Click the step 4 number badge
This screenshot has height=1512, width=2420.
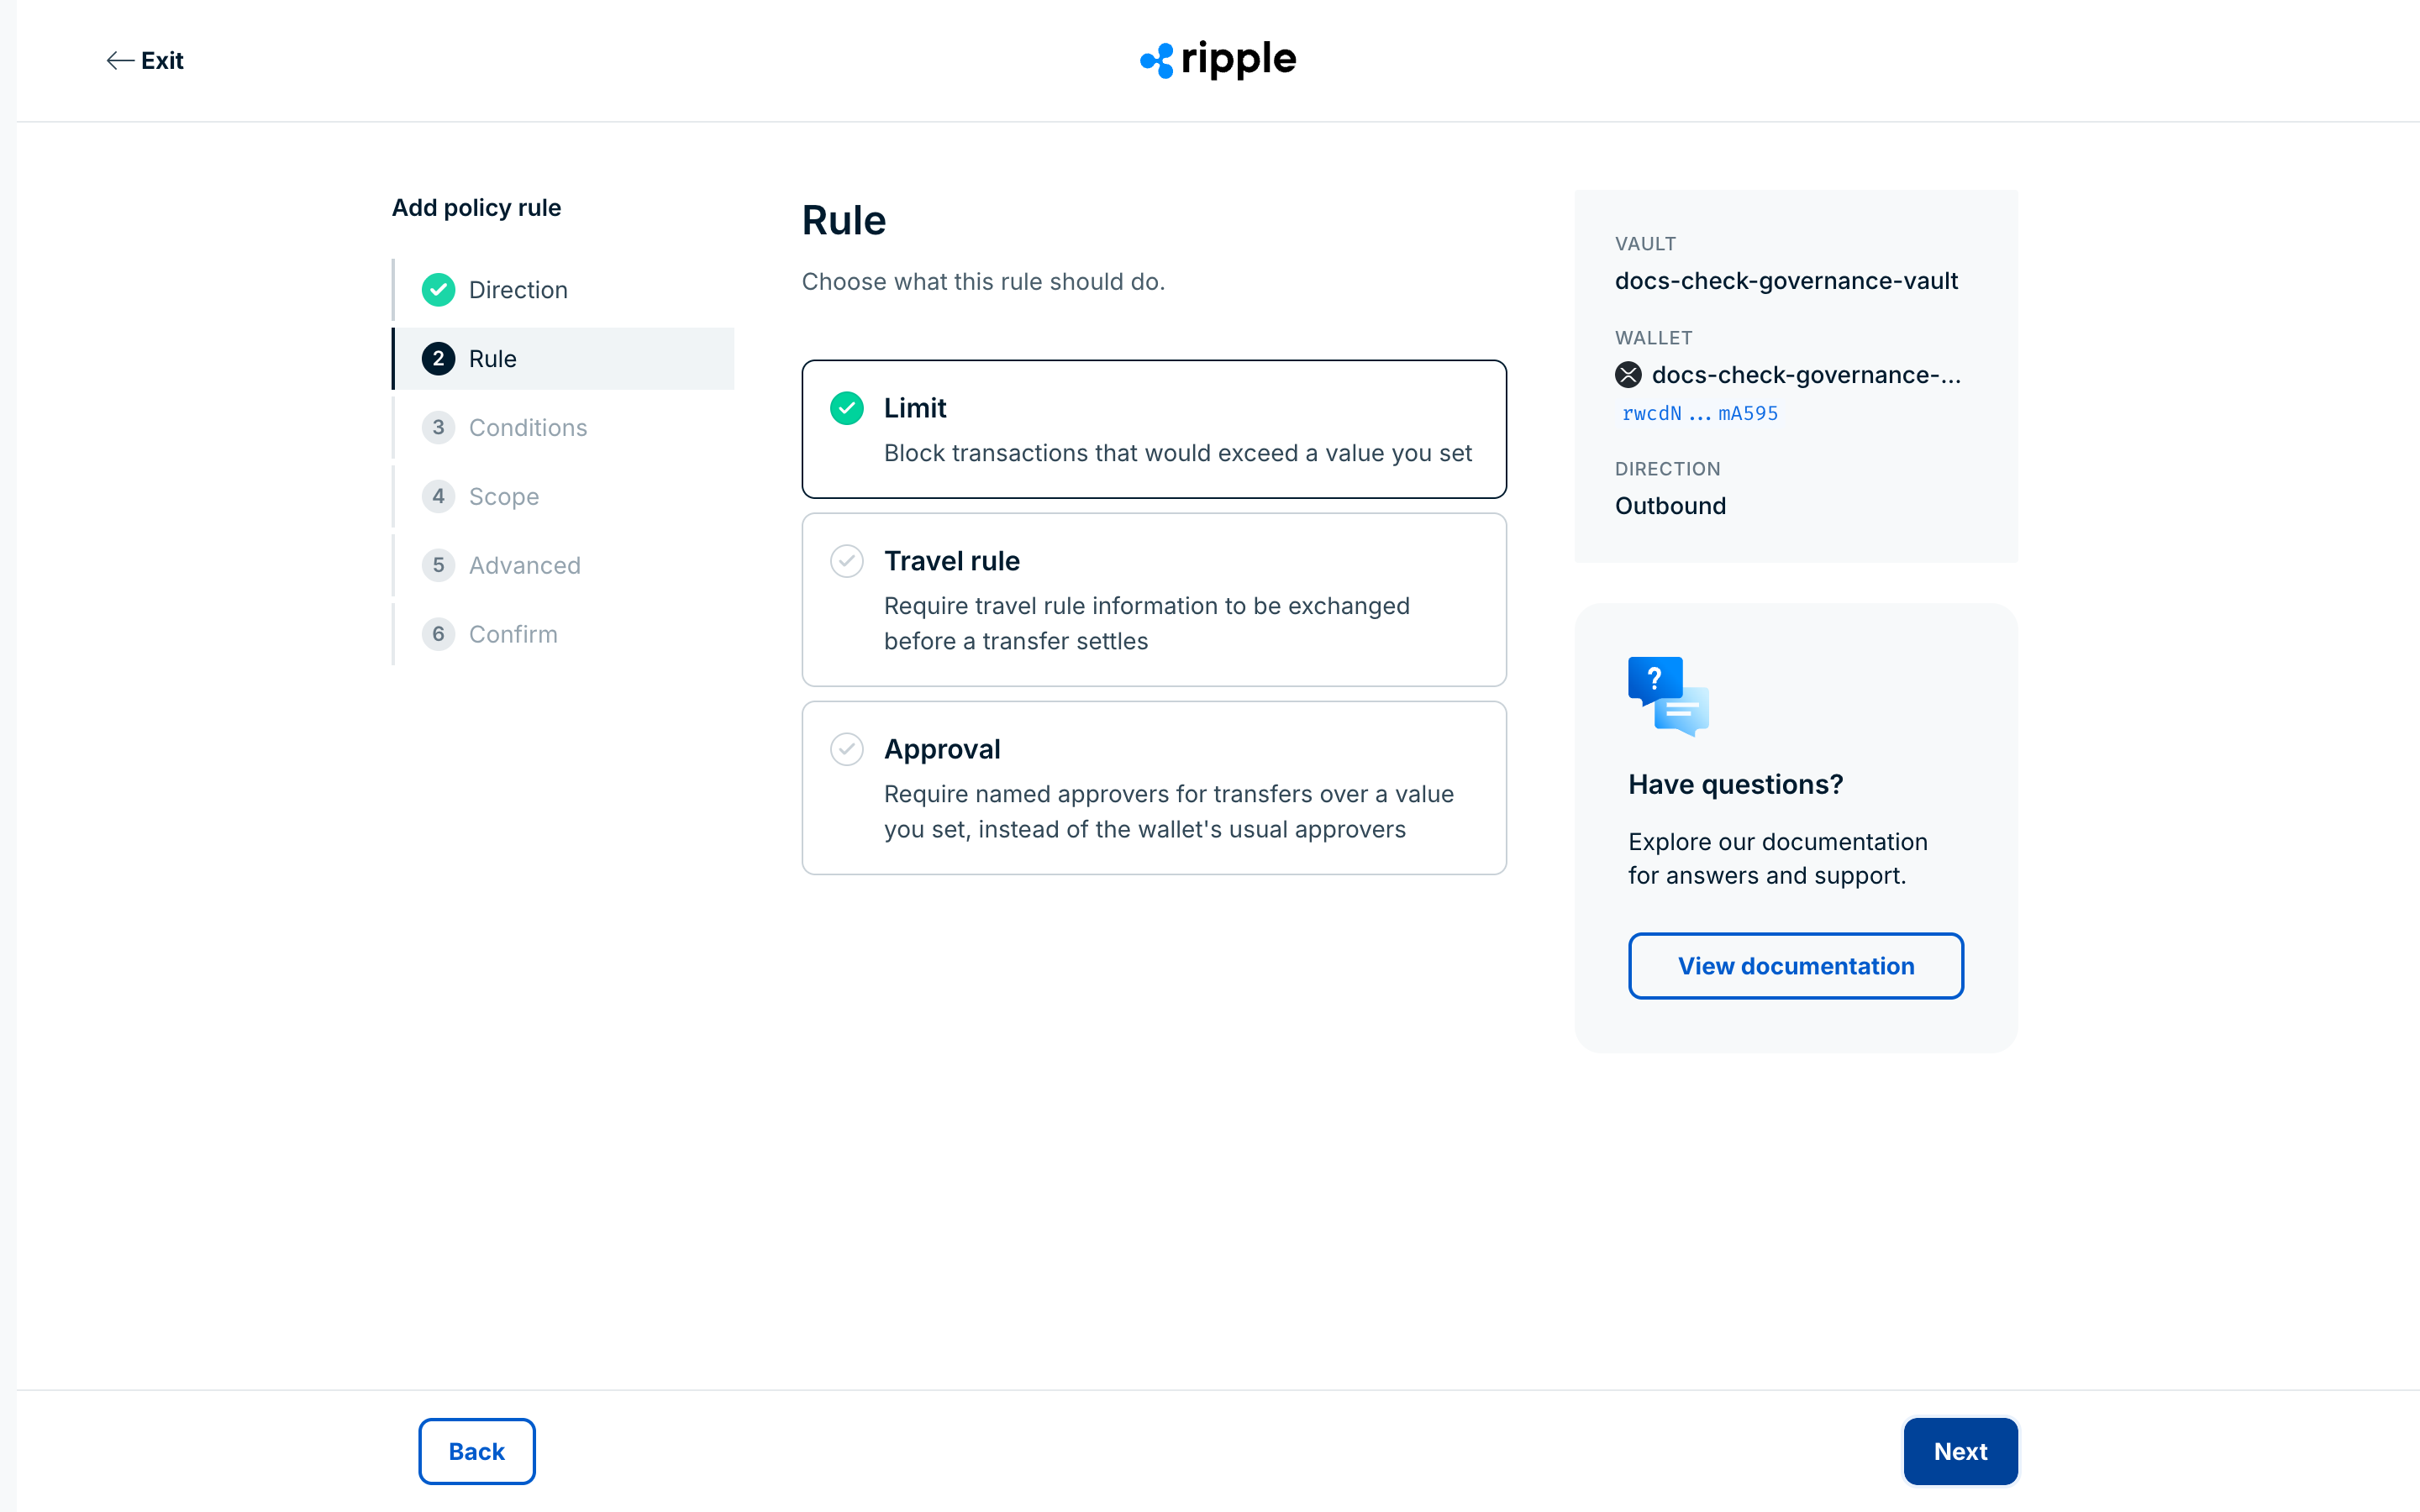(x=438, y=497)
